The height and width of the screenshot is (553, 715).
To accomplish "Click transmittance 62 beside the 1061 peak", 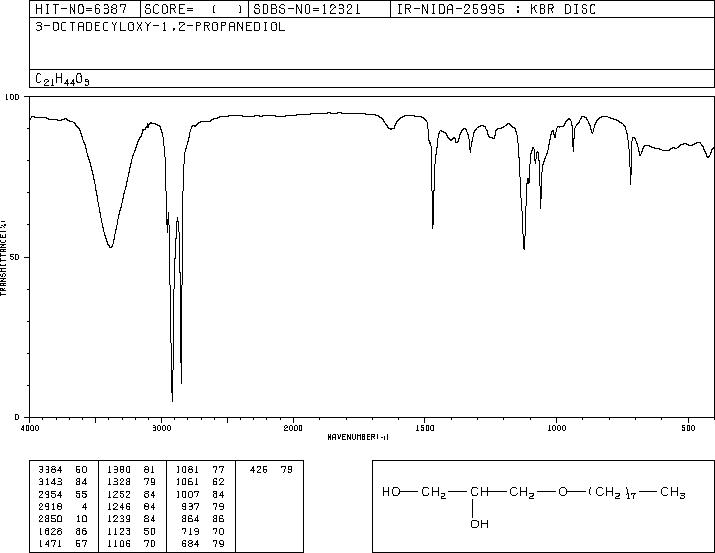I will click(218, 482).
